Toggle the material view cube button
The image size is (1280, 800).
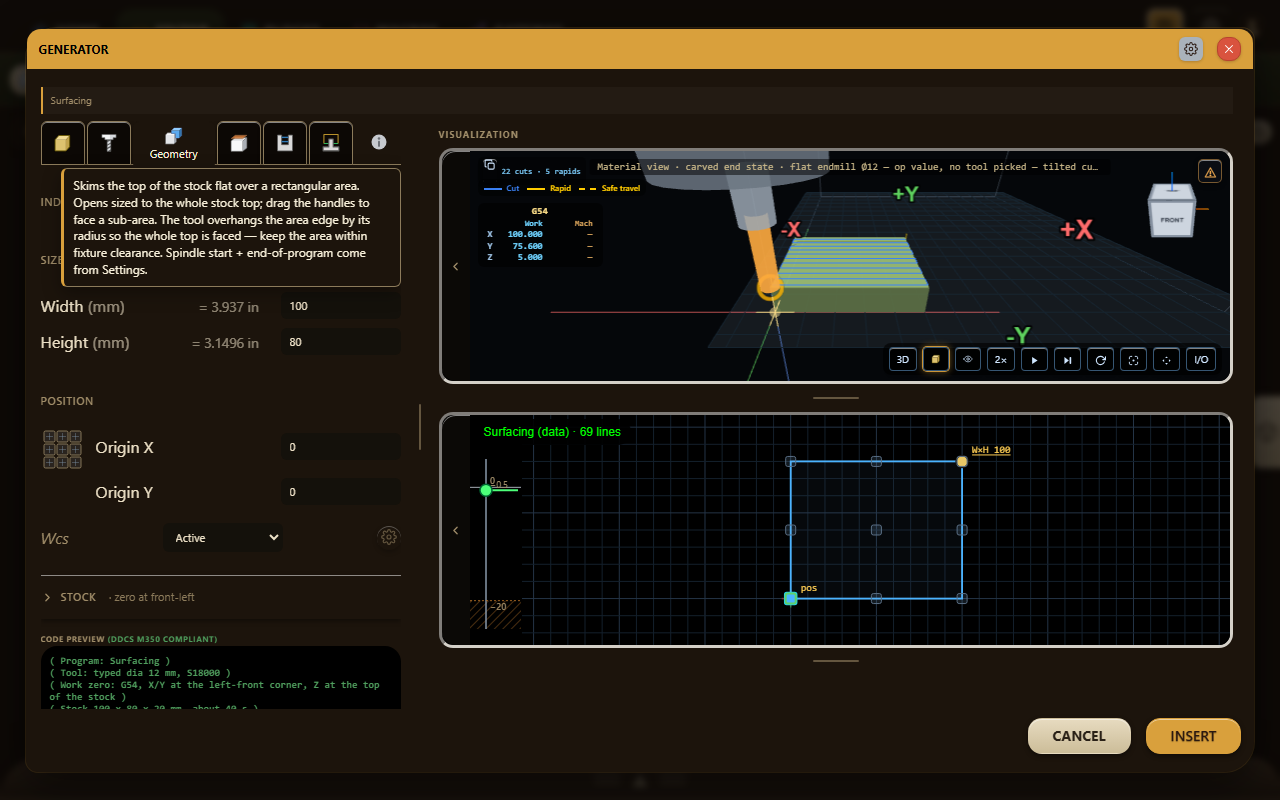tap(936, 359)
